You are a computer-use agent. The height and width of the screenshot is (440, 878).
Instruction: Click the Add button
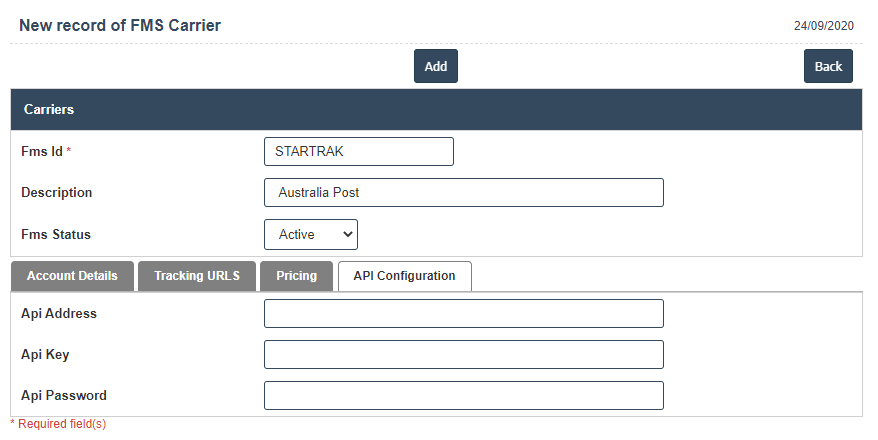435,66
